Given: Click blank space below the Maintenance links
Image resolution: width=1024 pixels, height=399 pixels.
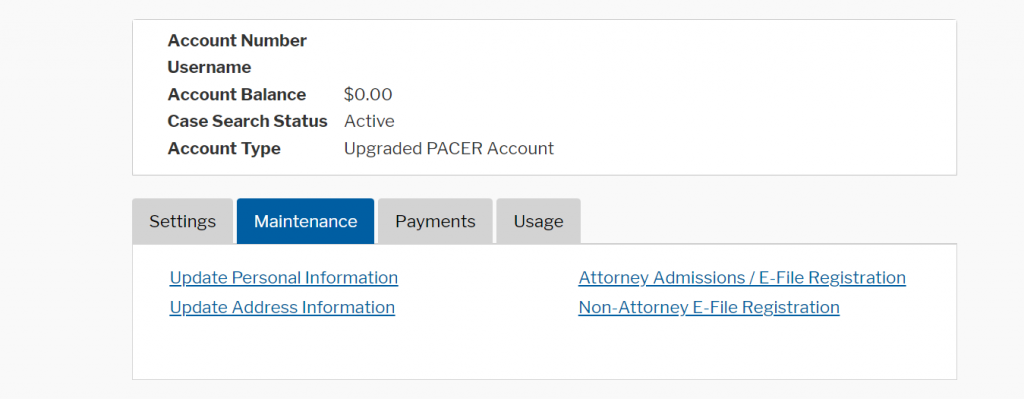Looking at the screenshot, I should [544, 349].
